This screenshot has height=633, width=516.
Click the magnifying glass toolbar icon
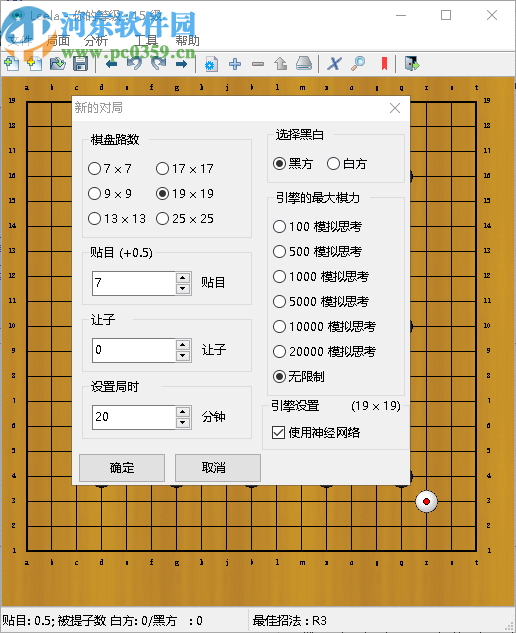358,64
